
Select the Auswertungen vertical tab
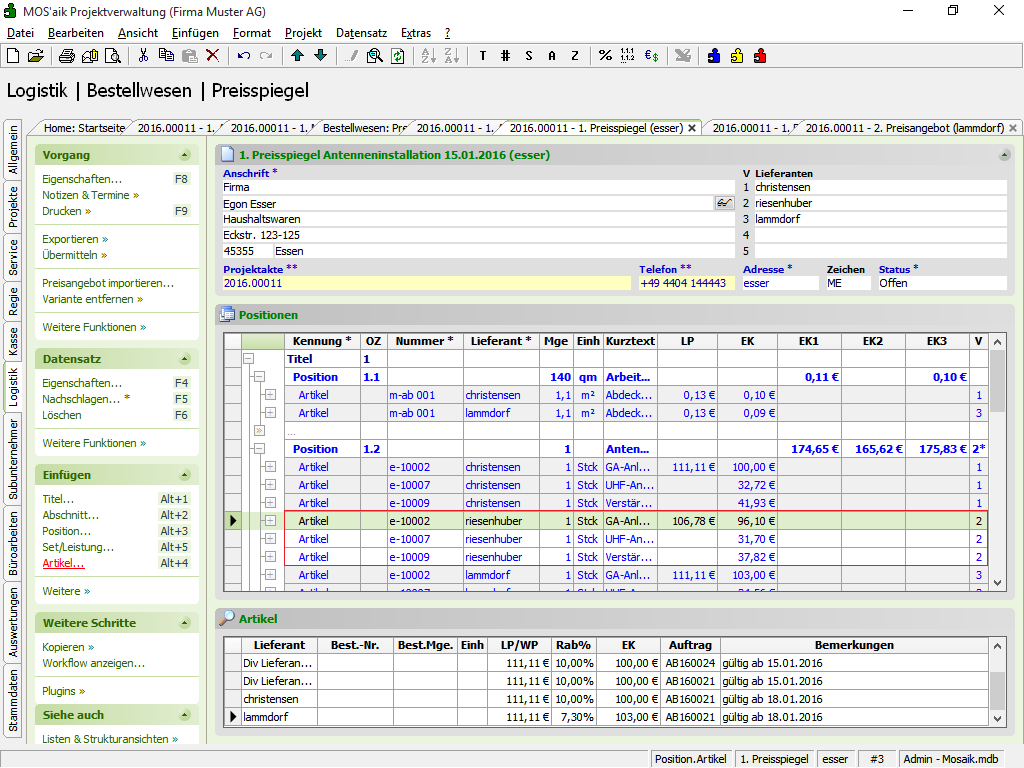(13, 622)
